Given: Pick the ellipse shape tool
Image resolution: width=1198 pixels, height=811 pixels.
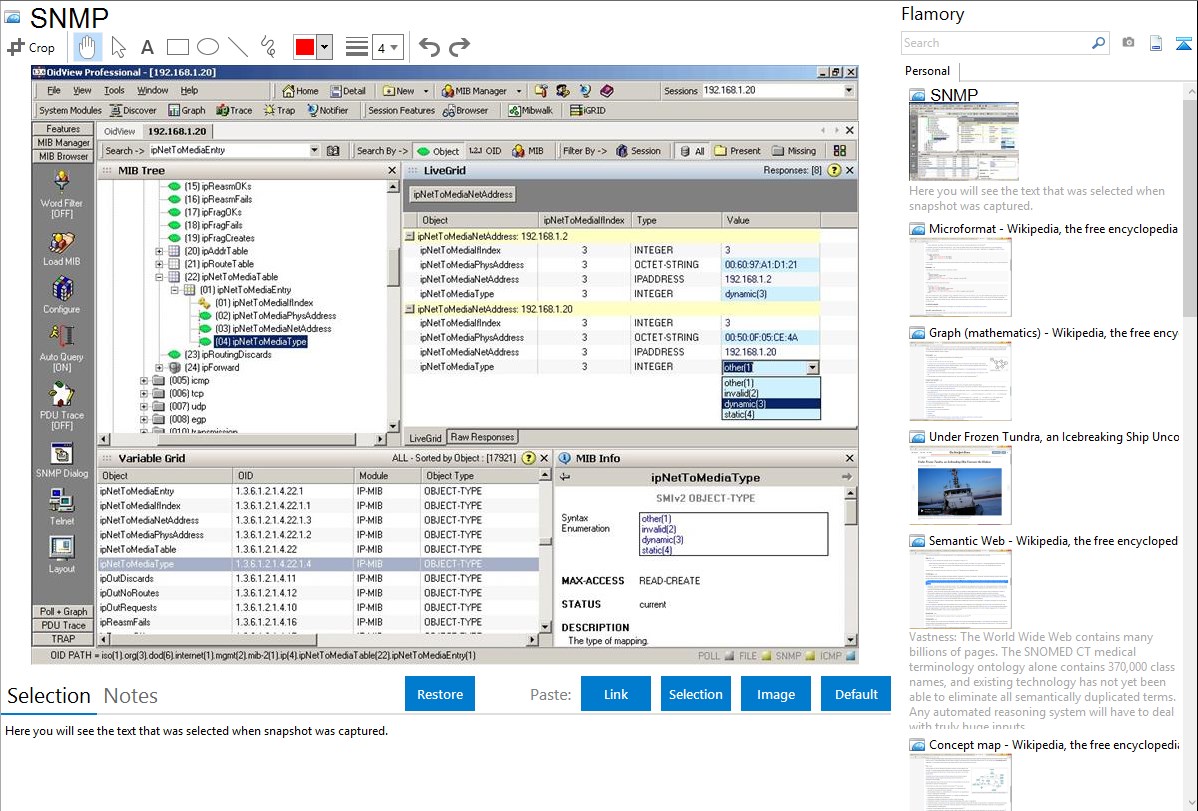Looking at the screenshot, I should click(208, 47).
